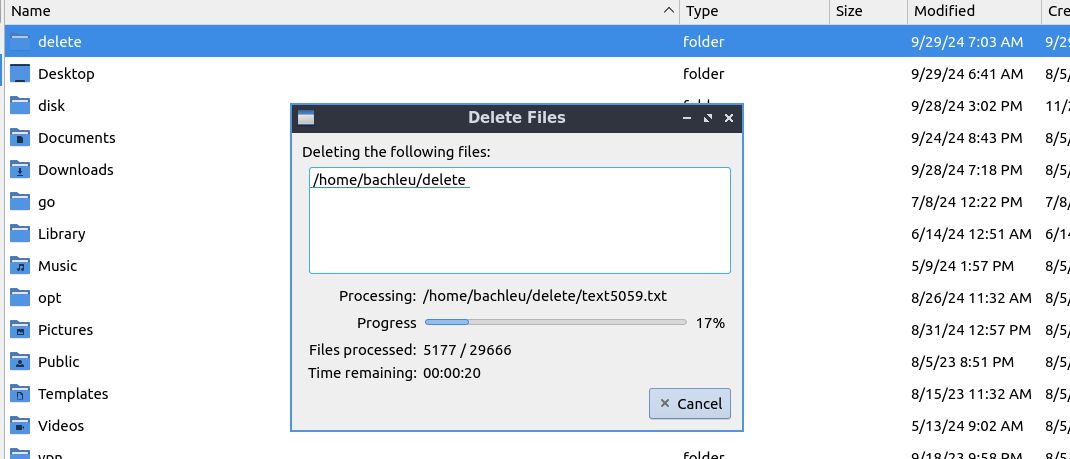
Task: Select the Downloads folder icon
Action: 20,170
